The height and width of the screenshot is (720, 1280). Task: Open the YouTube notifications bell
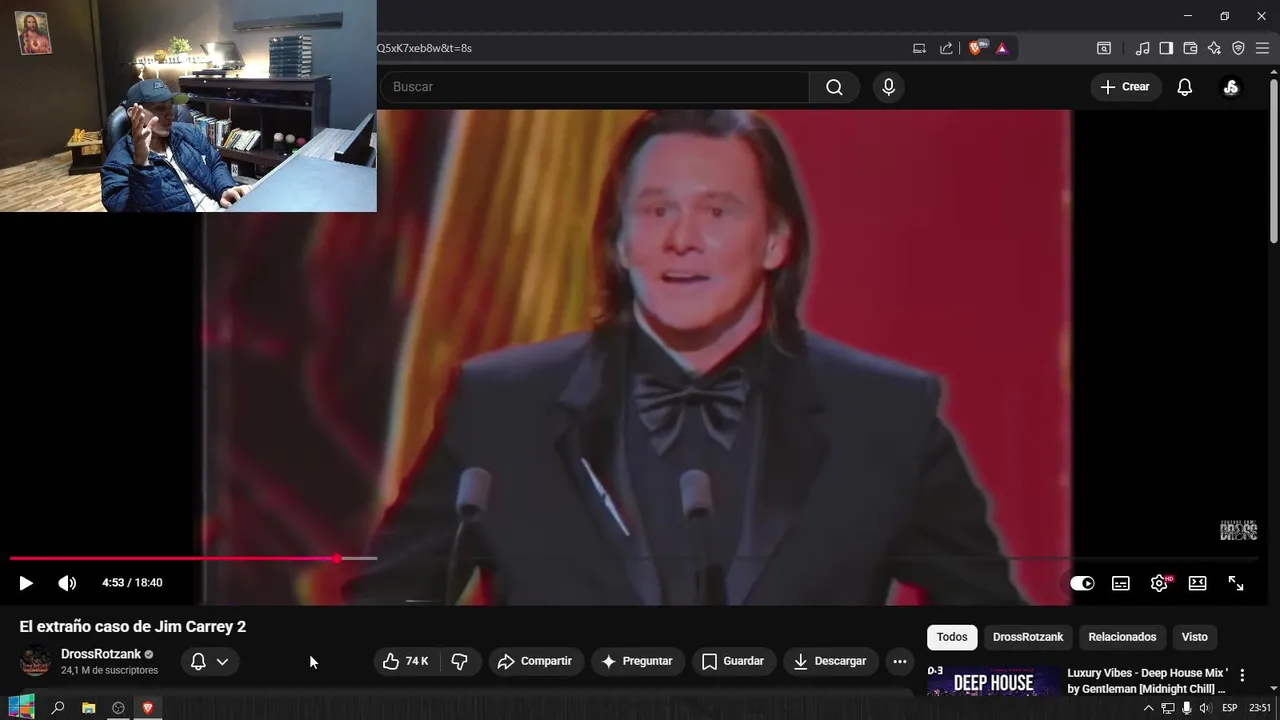click(x=1184, y=87)
